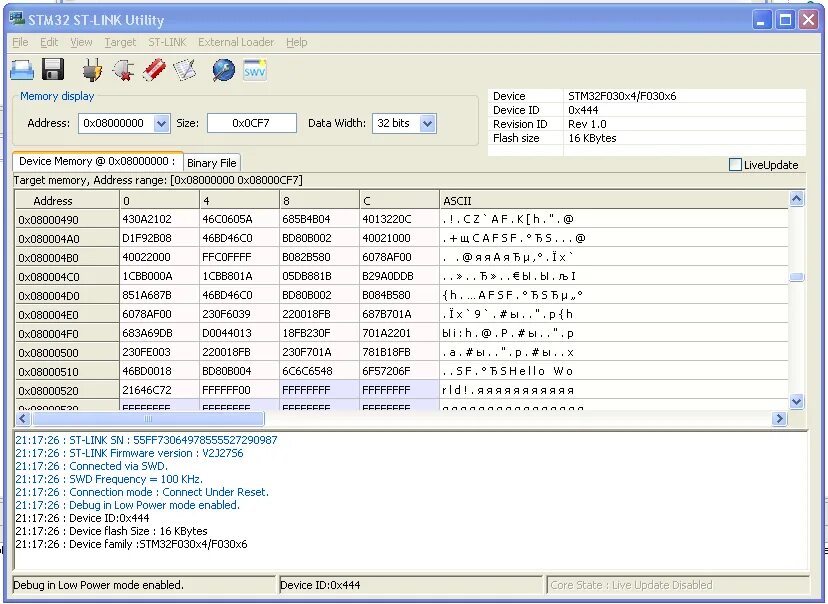Open the External Loader menu

click(x=236, y=42)
